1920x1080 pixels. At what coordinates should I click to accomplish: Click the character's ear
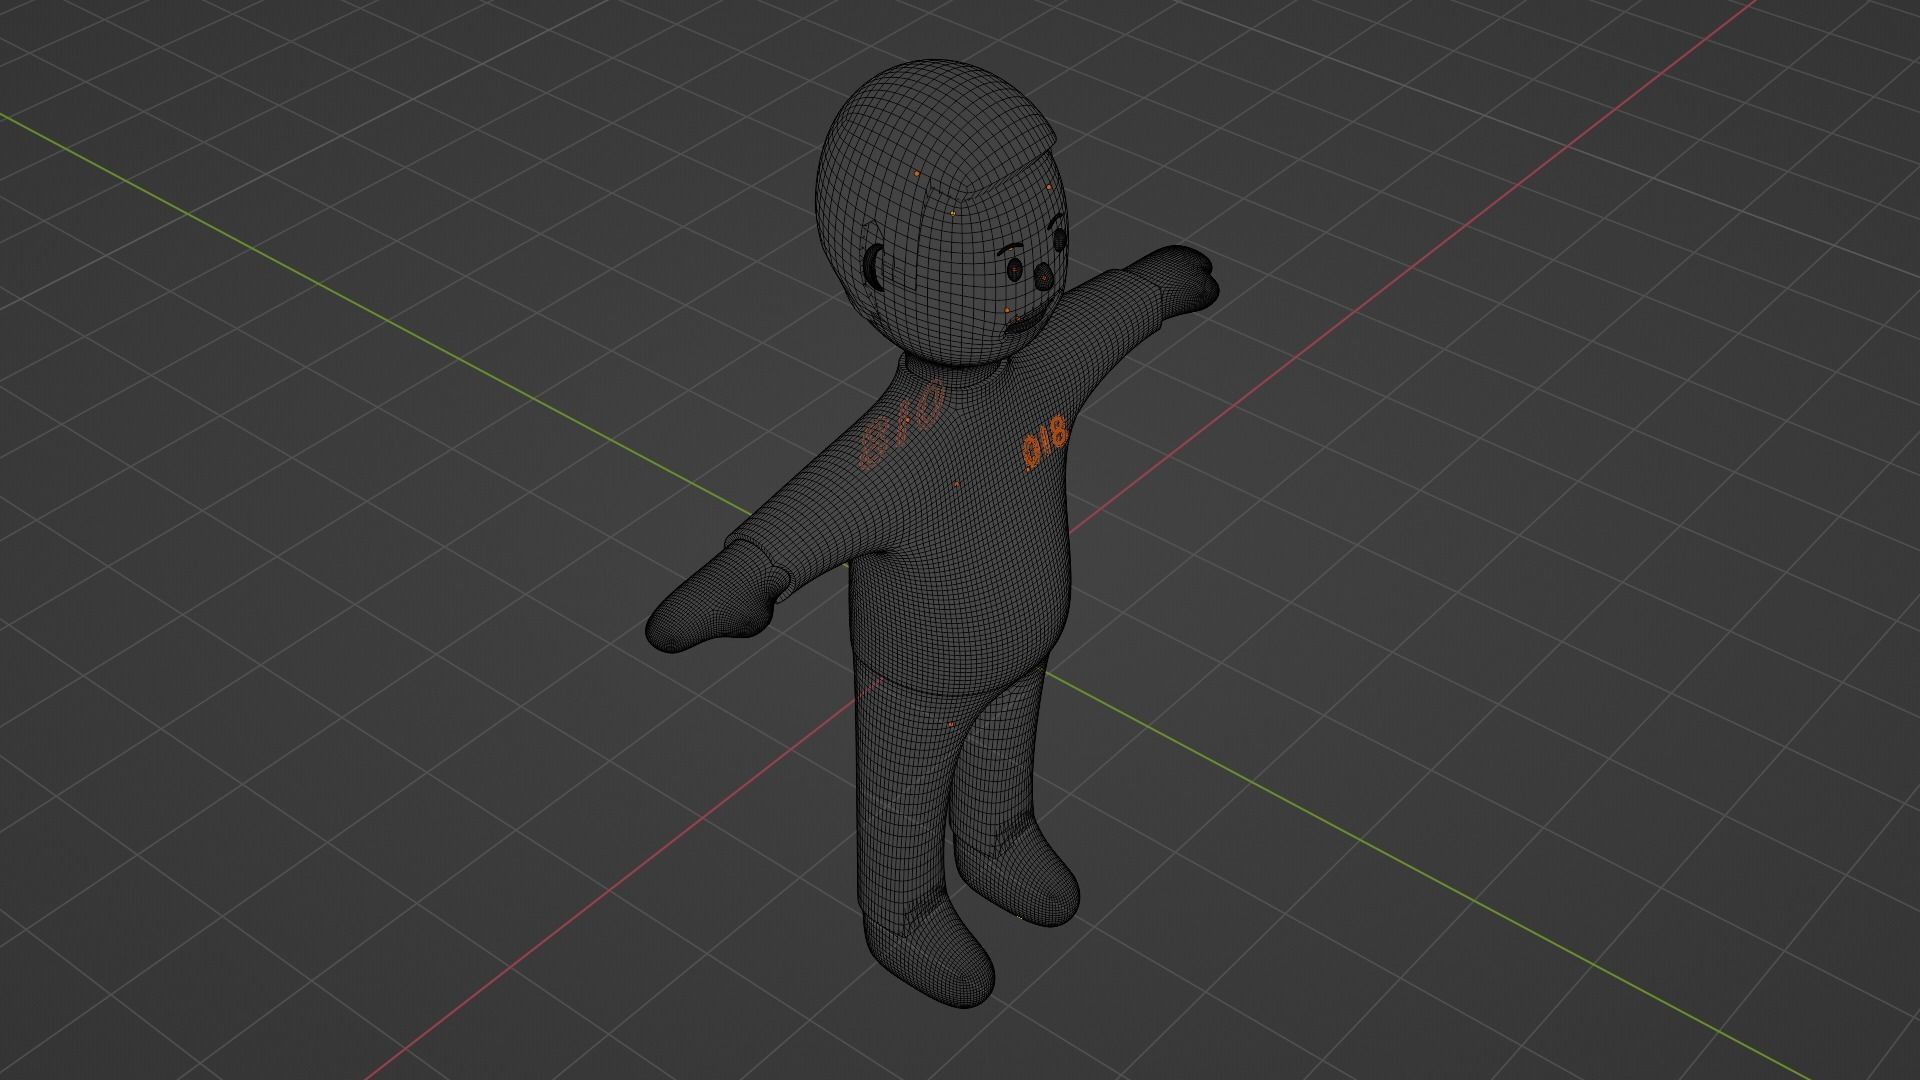click(875, 268)
